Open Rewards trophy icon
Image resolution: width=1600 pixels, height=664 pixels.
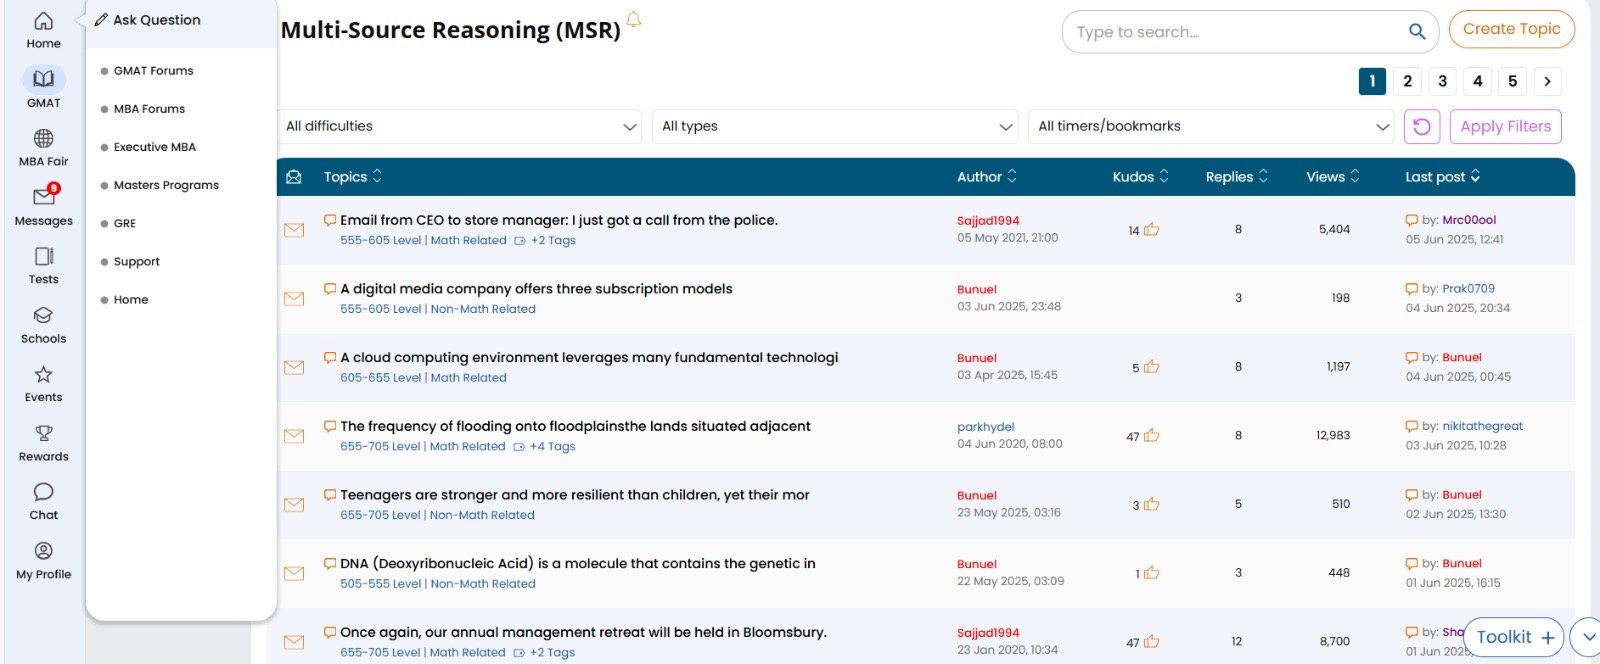click(x=43, y=434)
